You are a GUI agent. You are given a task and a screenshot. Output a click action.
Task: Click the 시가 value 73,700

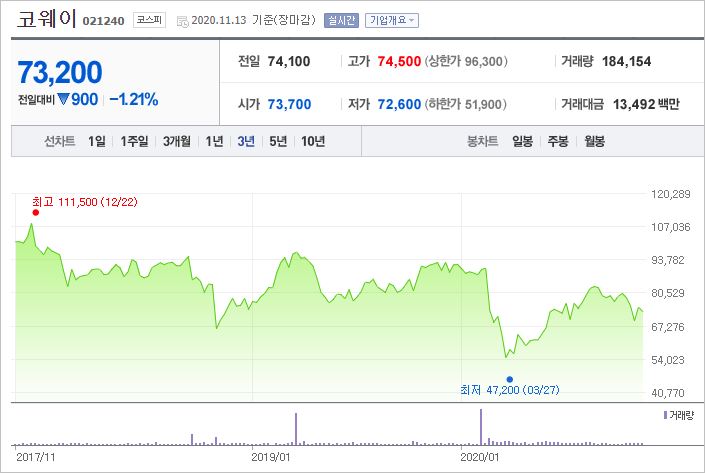(x=290, y=104)
